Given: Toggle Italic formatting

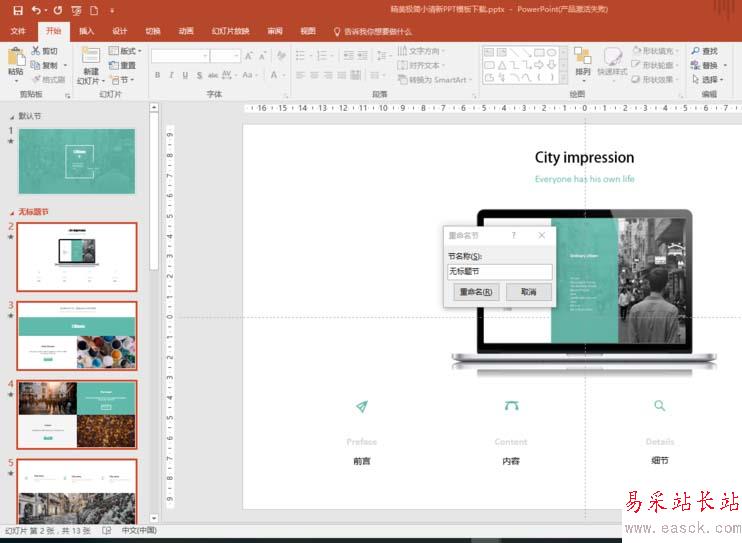Looking at the screenshot, I should 171,75.
